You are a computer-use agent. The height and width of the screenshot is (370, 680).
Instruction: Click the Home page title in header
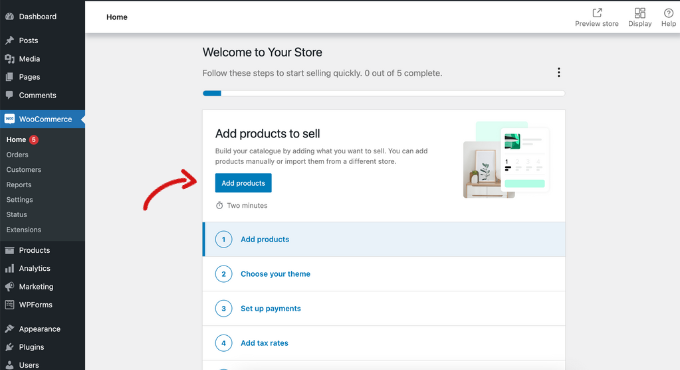click(117, 17)
